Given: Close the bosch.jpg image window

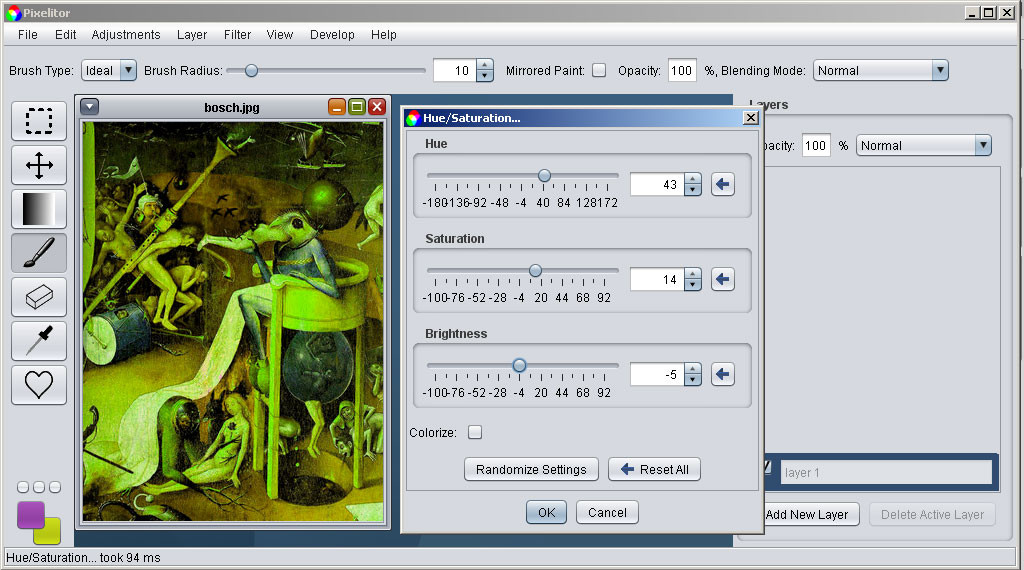Looking at the screenshot, I should click(377, 107).
